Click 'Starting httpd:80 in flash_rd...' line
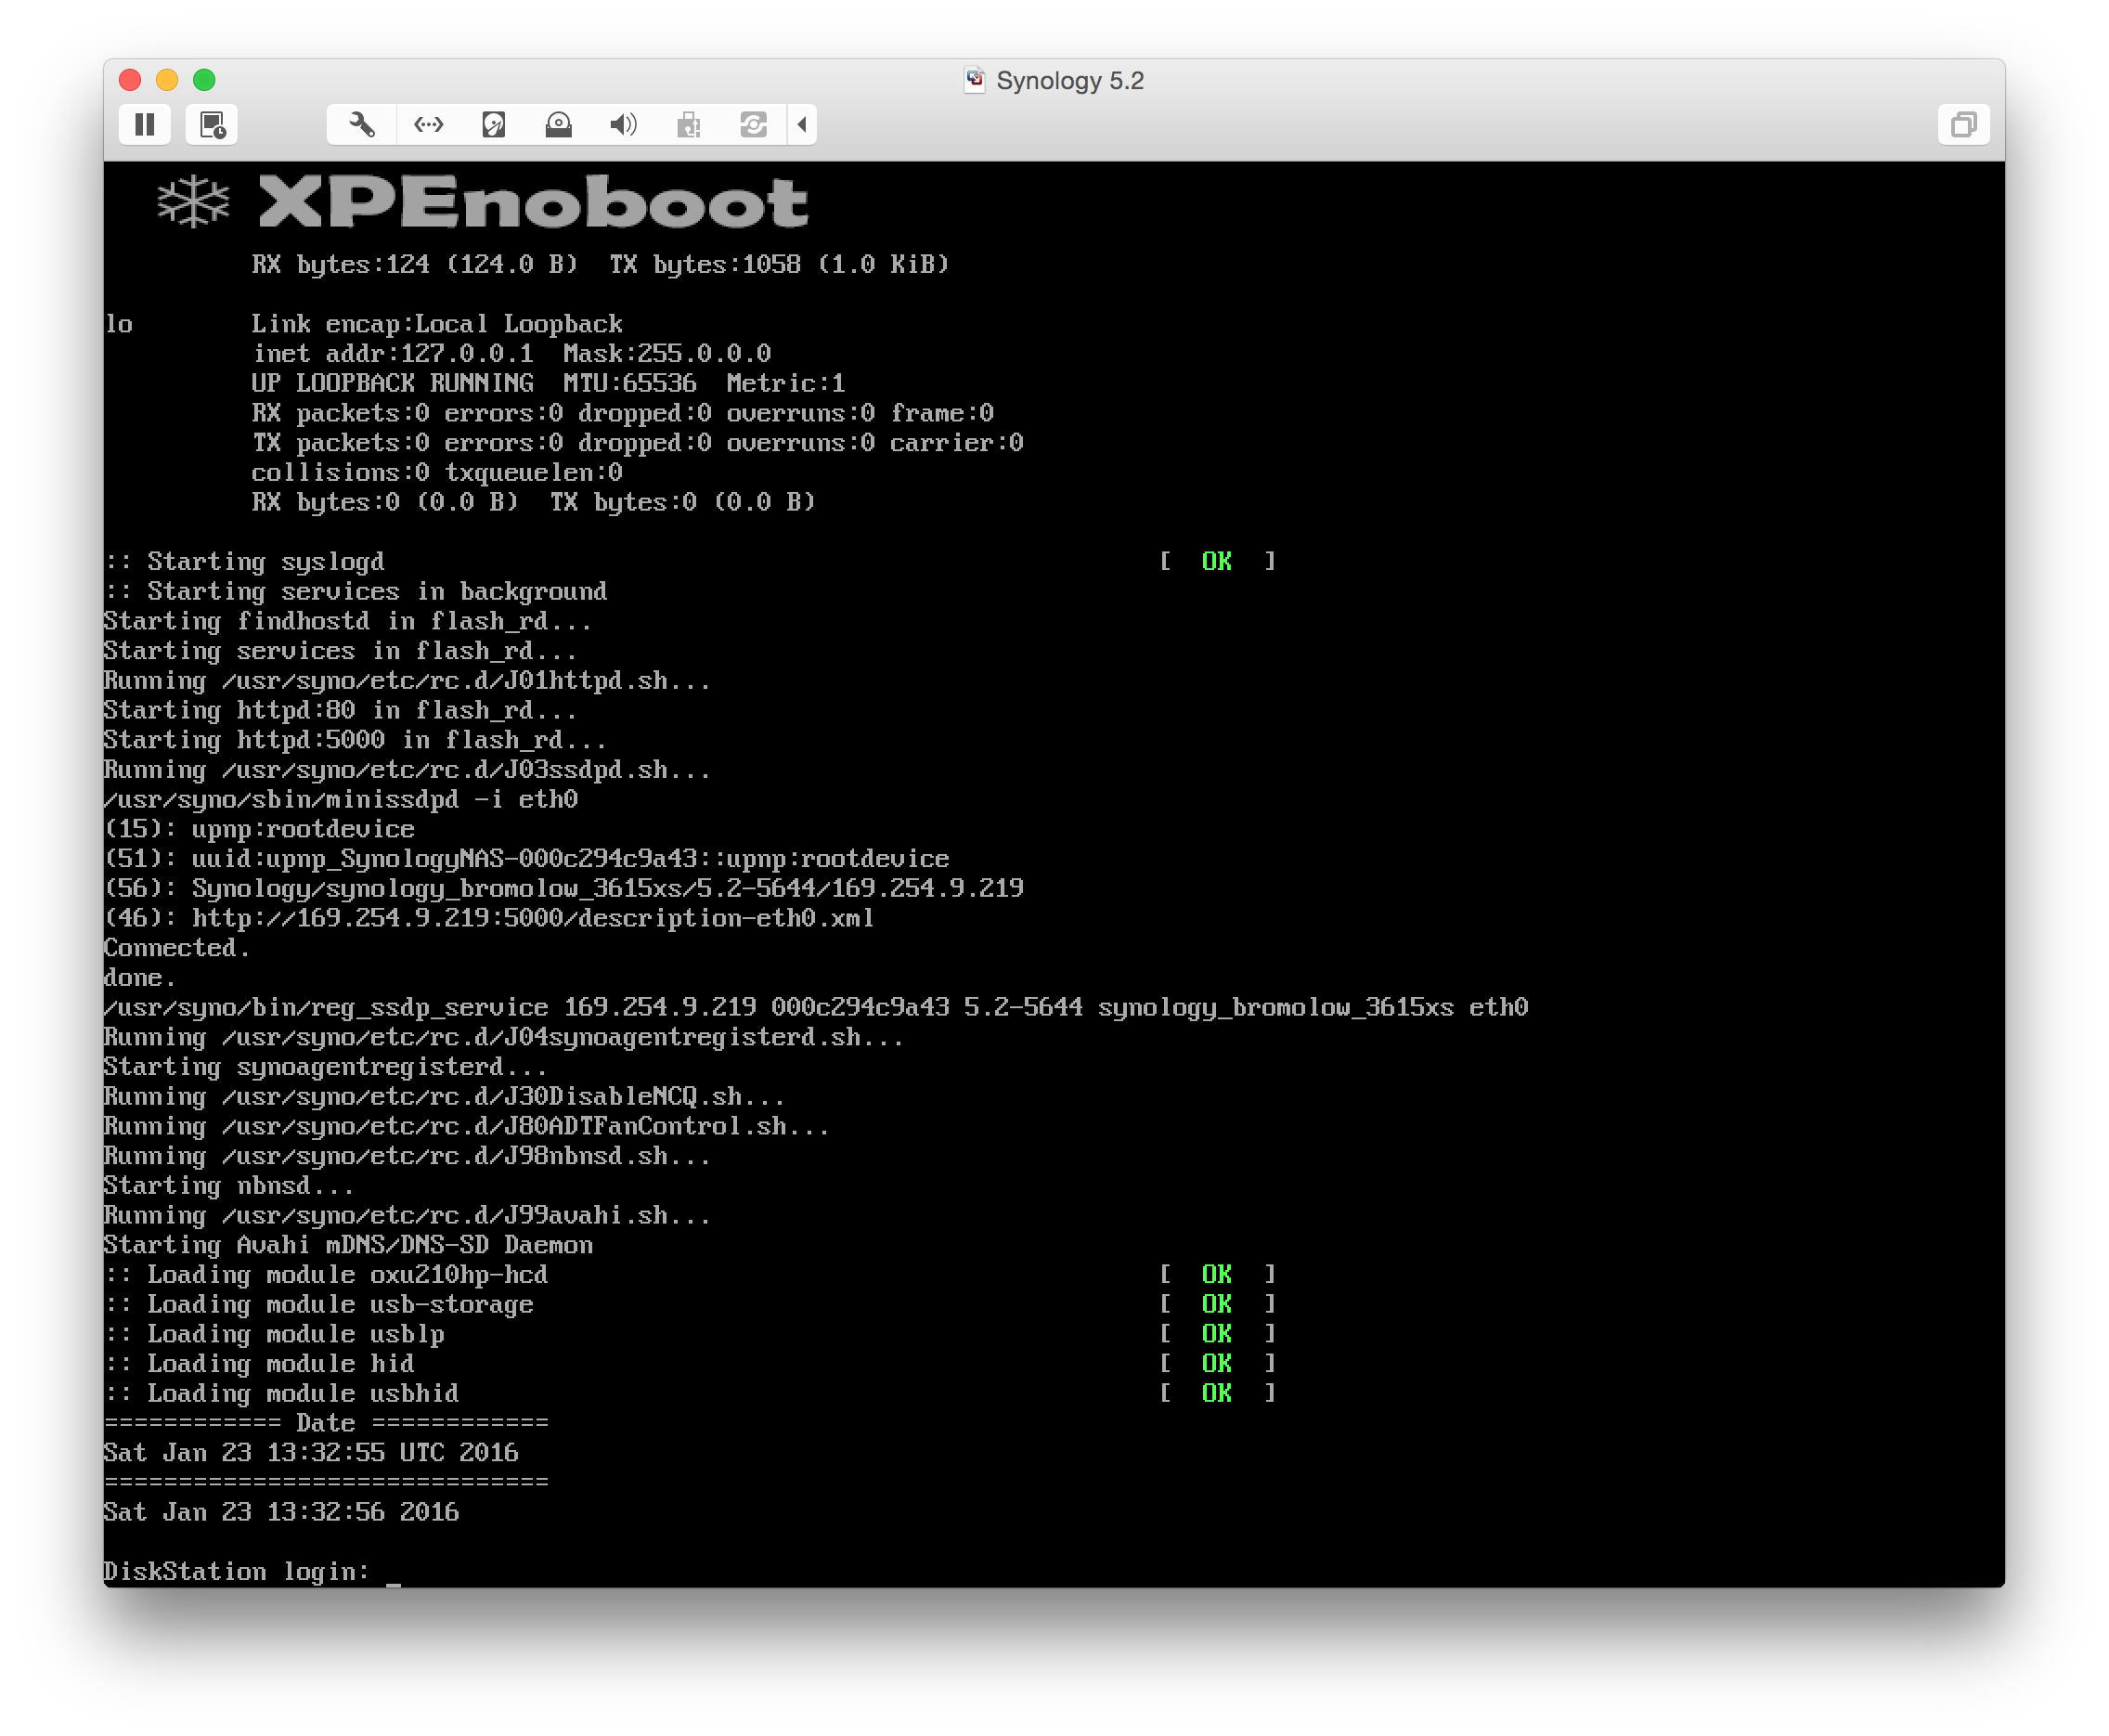 click(x=341, y=710)
